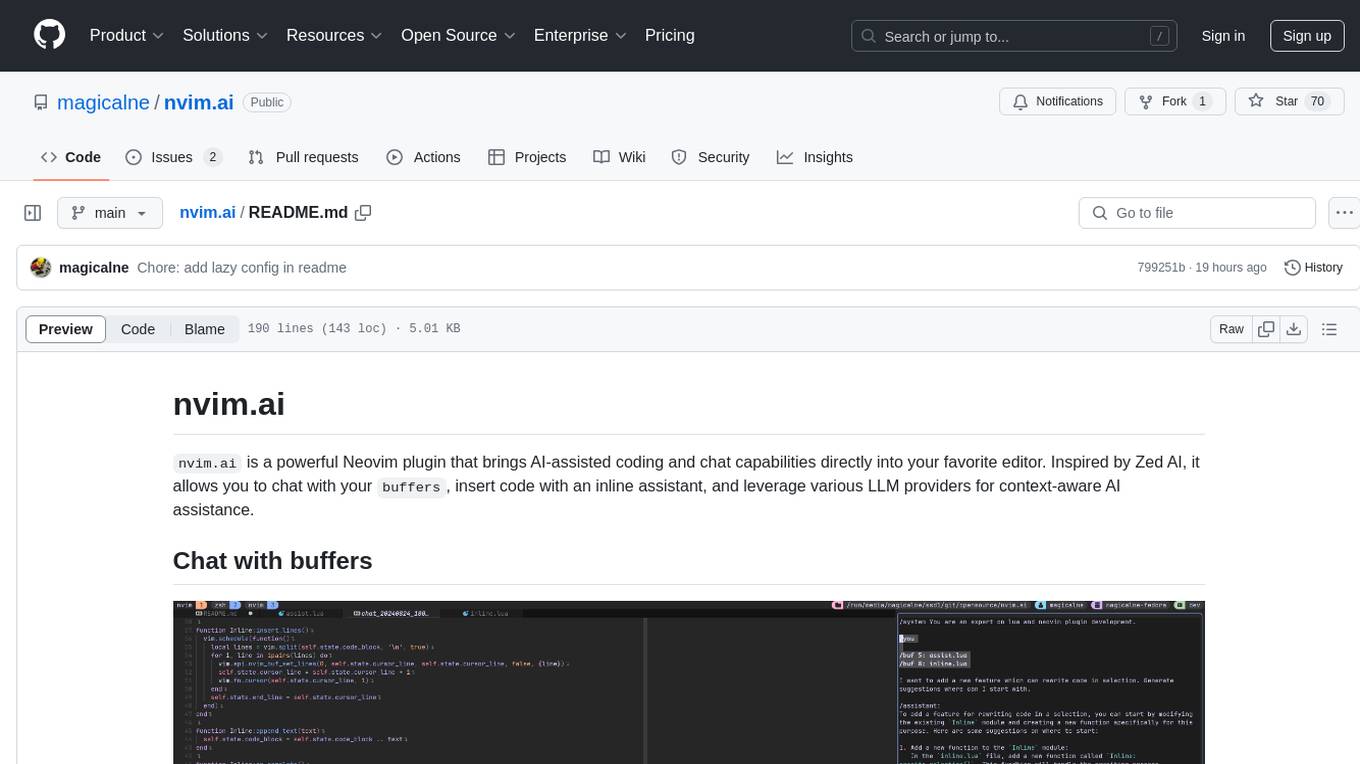This screenshot has height=764, width=1360.
Task: Expand the Solutions dropdown
Action: [225, 35]
